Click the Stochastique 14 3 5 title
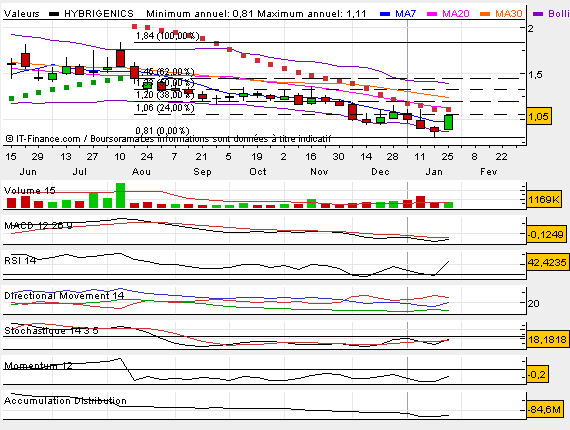The width and height of the screenshot is (570, 430). [x=51, y=330]
